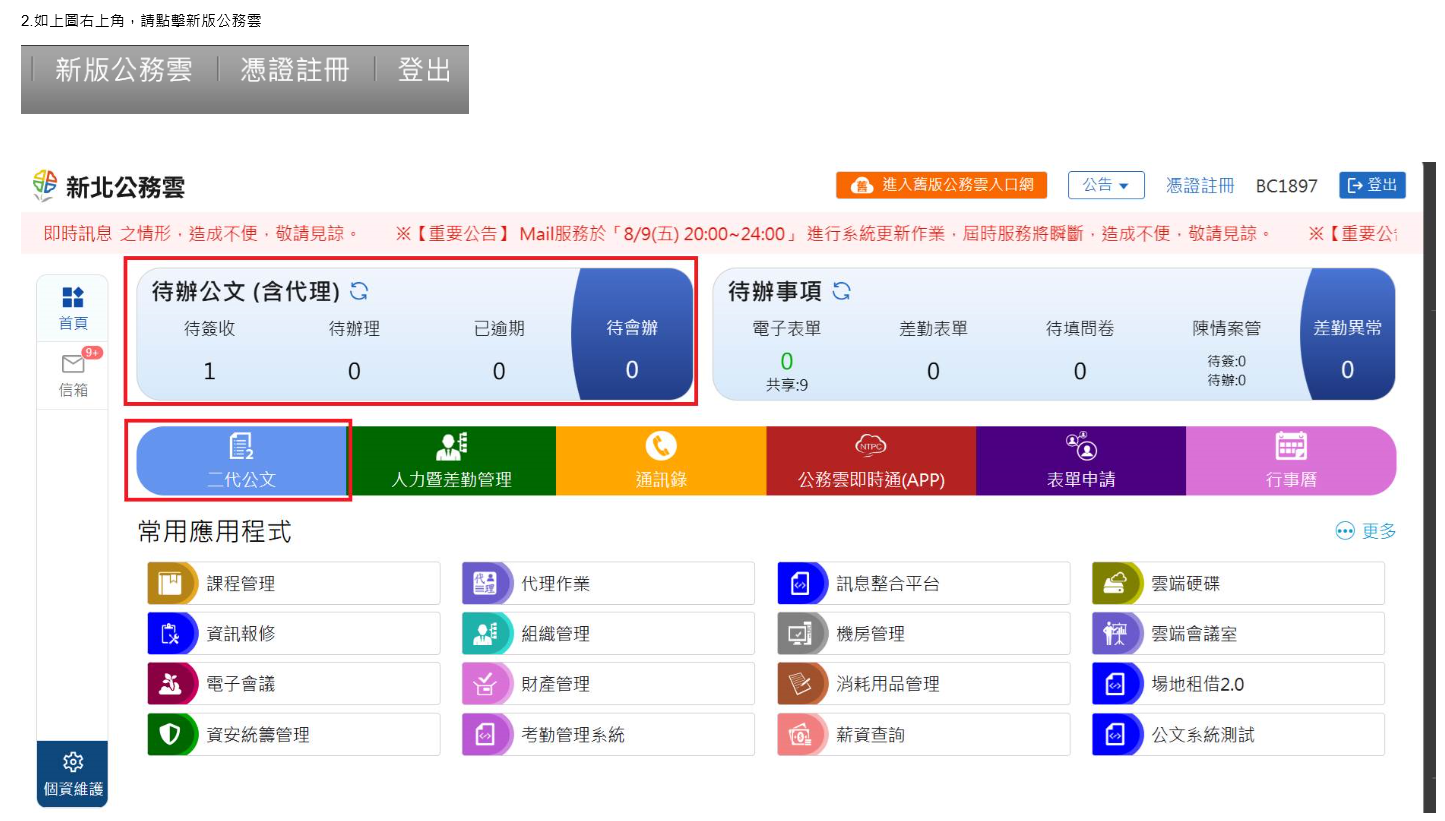Click 進入舊版公務雲入口網 button
The width and height of the screenshot is (1445, 821).
pyautogui.click(x=942, y=185)
